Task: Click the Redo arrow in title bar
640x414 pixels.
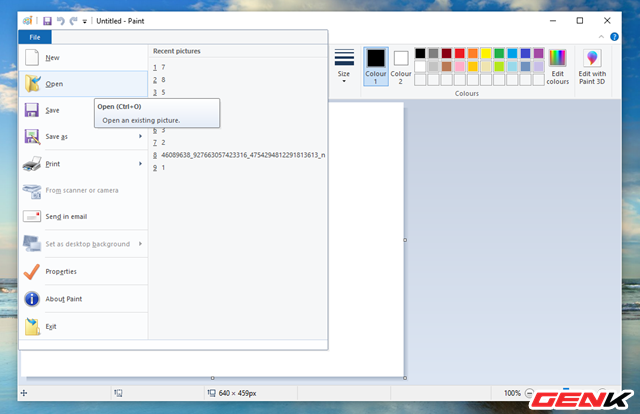Action: [x=72, y=20]
